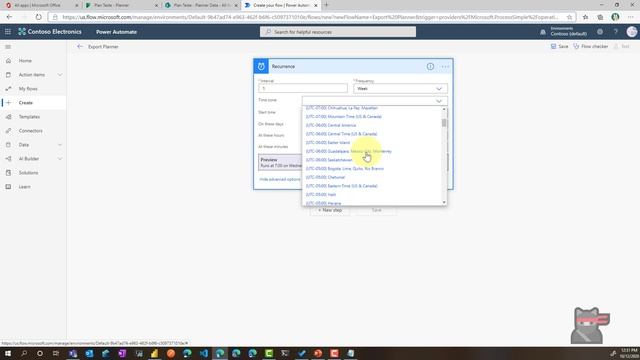Image resolution: width=640 pixels, height=360 pixels.
Task: Open the Windows Start menu
Action: coord(8,353)
